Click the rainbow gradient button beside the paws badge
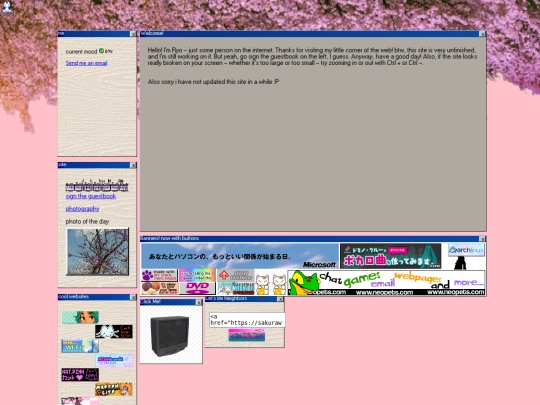Screen dimensions: 540x405 (x=197, y=276)
